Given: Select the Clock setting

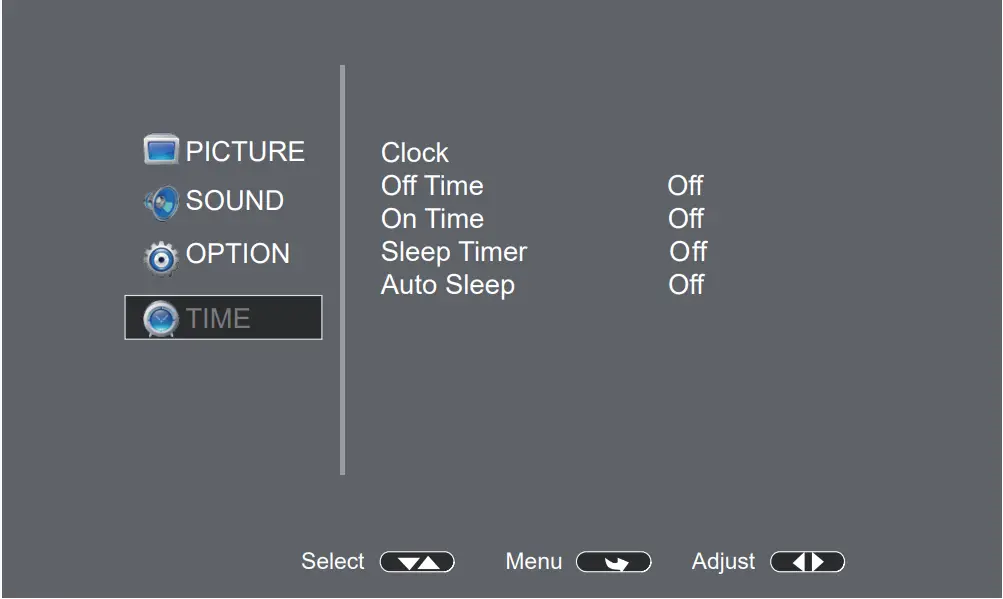Looking at the screenshot, I should pyautogui.click(x=415, y=153).
